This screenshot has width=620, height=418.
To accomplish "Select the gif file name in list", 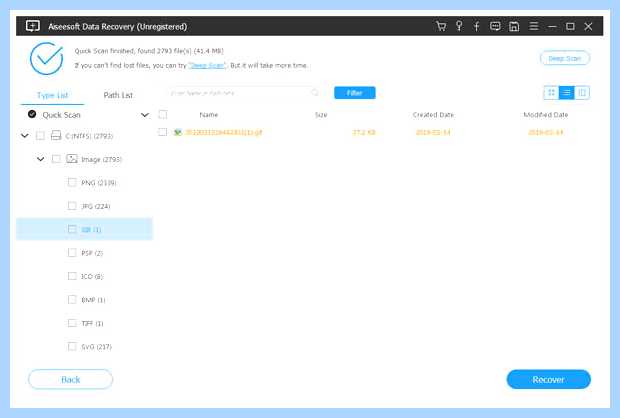I will [224, 132].
